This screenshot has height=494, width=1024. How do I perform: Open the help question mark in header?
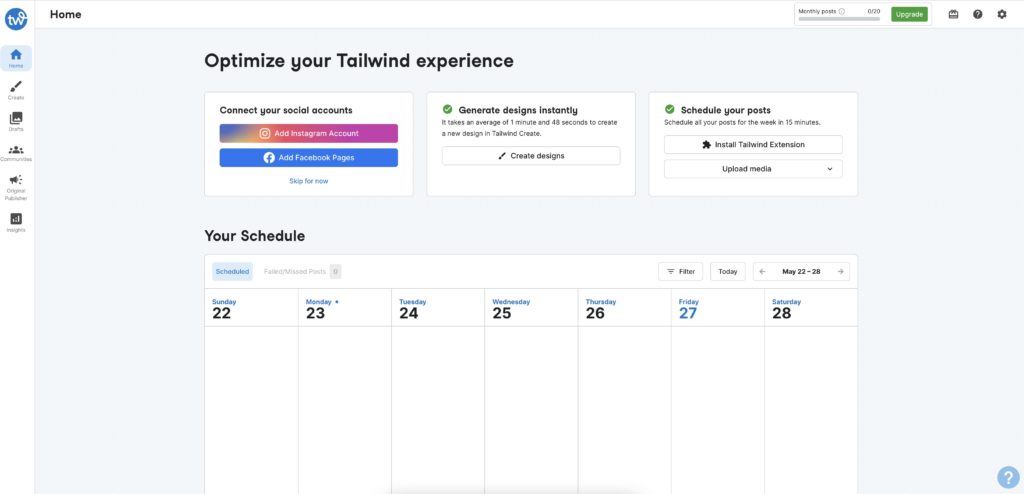[x=978, y=14]
